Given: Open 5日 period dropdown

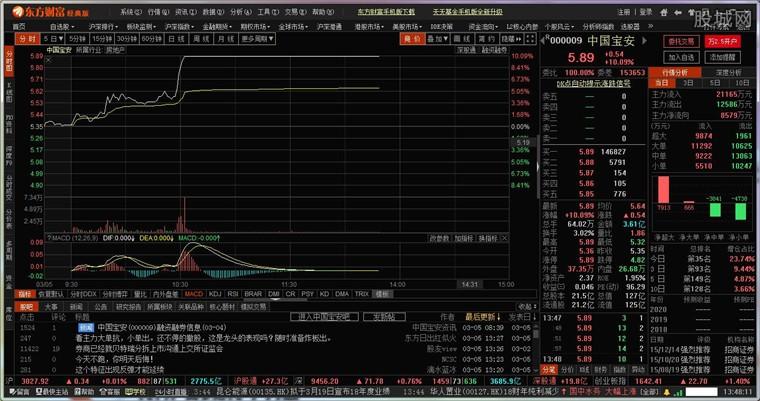Looking at the screenshot, I should (53, 39).
